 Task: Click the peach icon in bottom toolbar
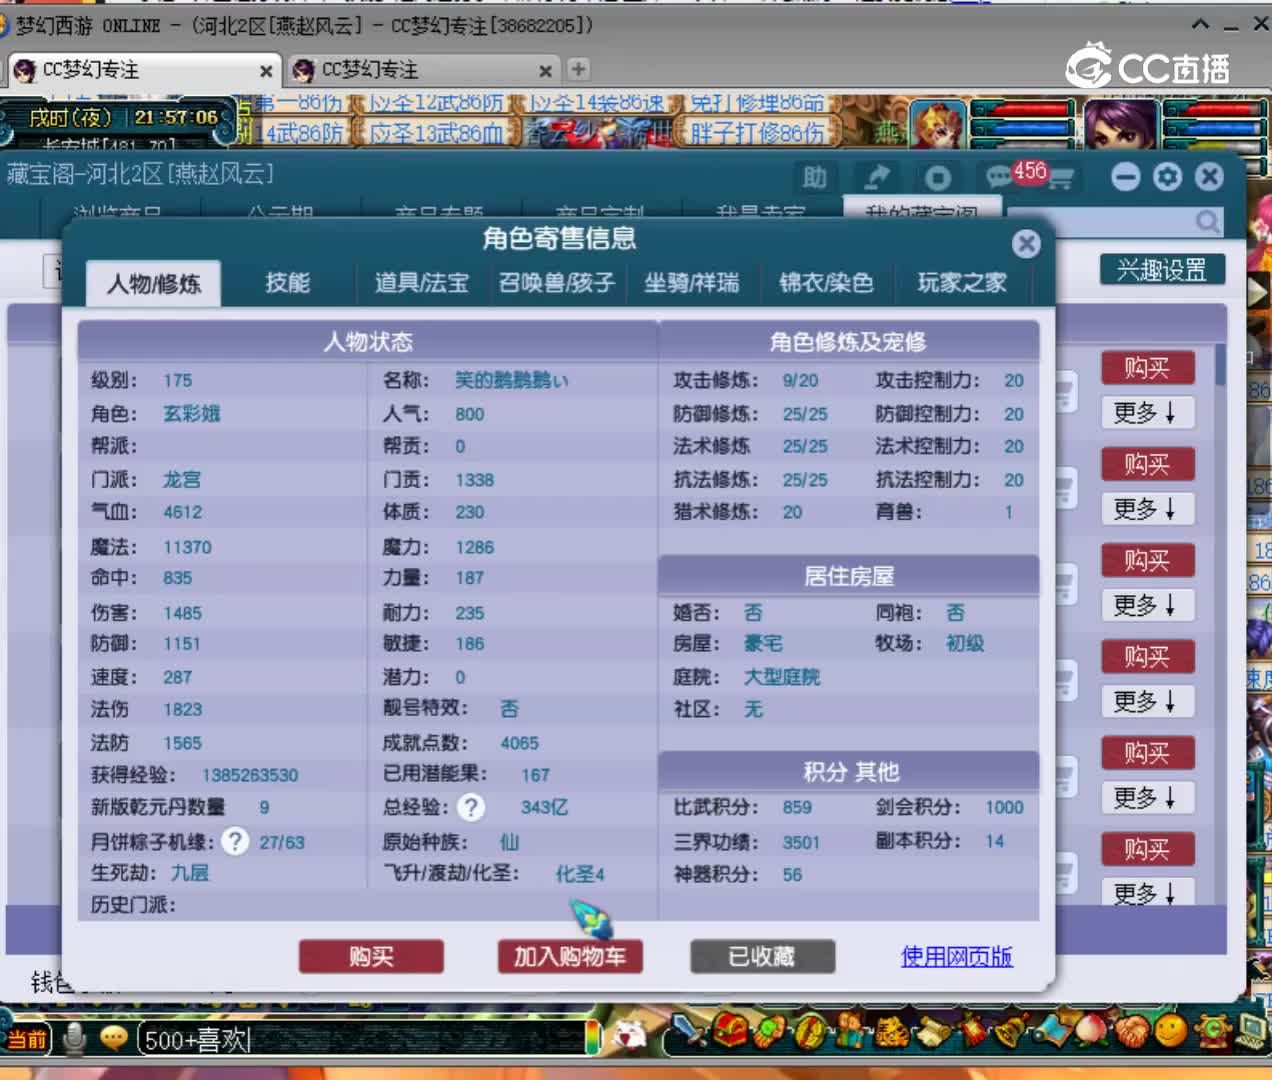pyautogui.click(x=1092, y=1032)
